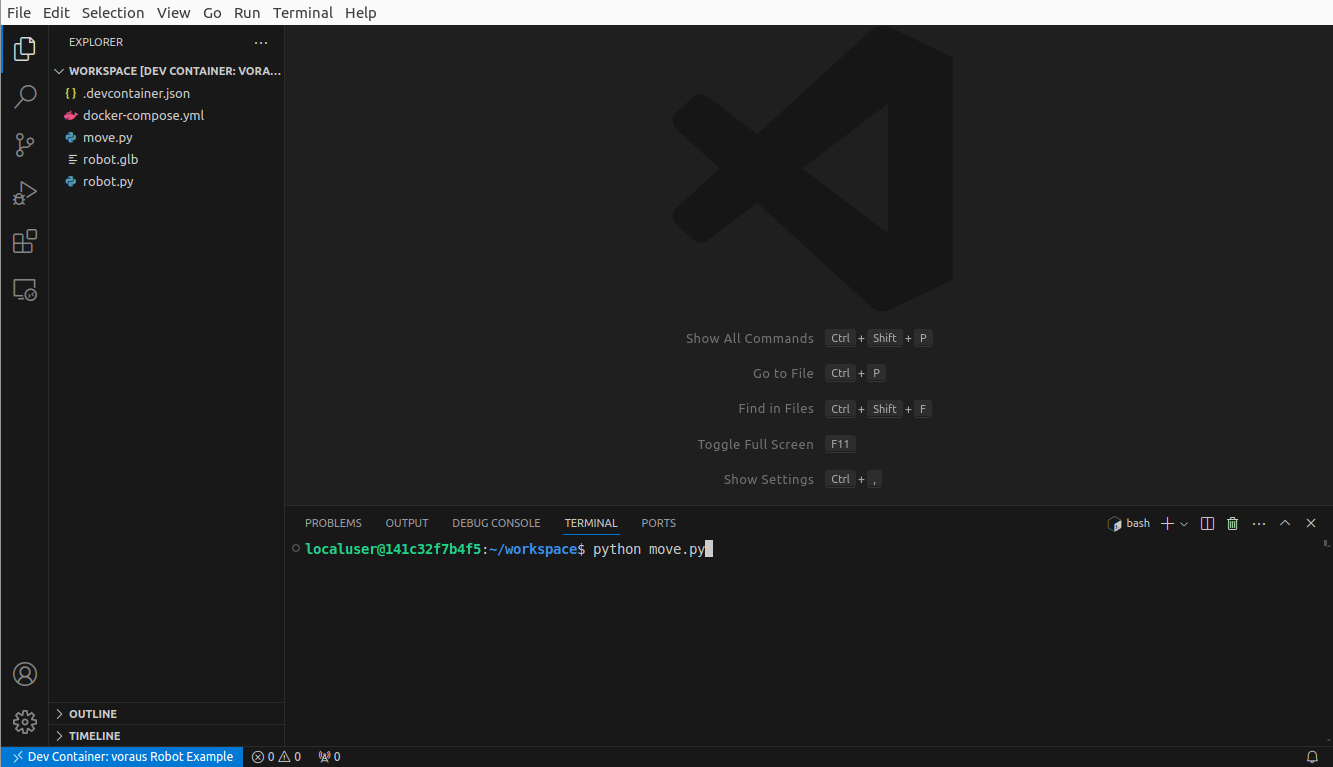This screenshot has height=767, width=1333.
Task: Open the launch profile dropdown arrow
Action: pyautogui.click(x=1184, y=523)
